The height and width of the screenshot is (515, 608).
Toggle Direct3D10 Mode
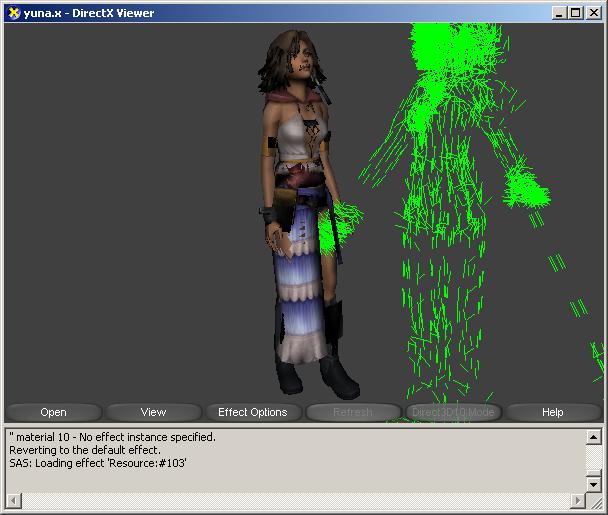pos(452,412)
